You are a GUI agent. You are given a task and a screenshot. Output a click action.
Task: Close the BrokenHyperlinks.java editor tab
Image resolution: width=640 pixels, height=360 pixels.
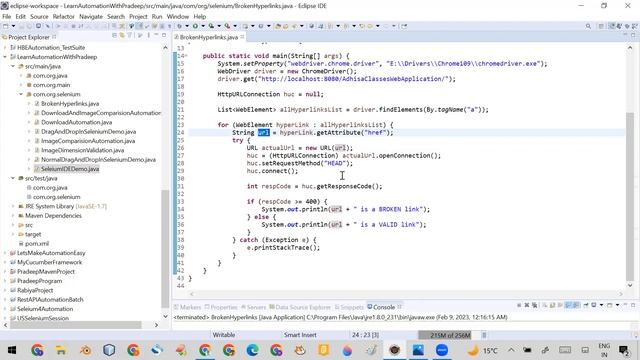point(242,37)
